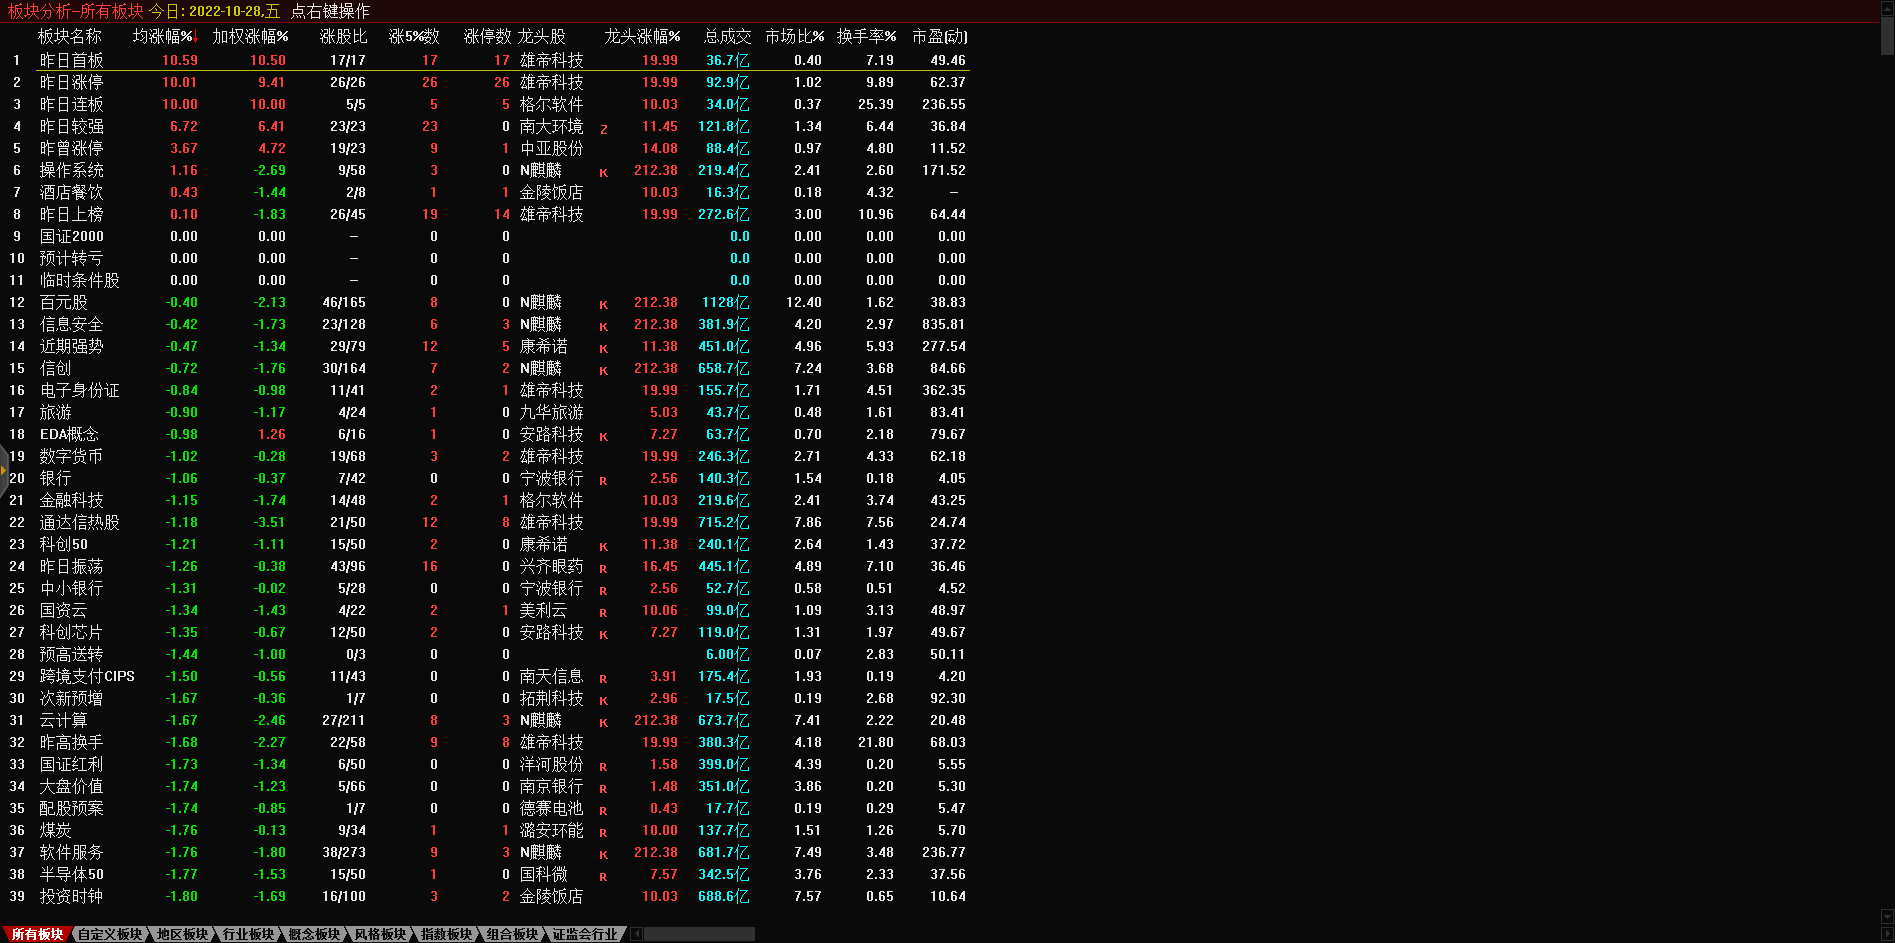Select the 数字货币 sector name
The height and width of the screenshot is (943, 1895).
pyautogui.click(x=71, y=456)
